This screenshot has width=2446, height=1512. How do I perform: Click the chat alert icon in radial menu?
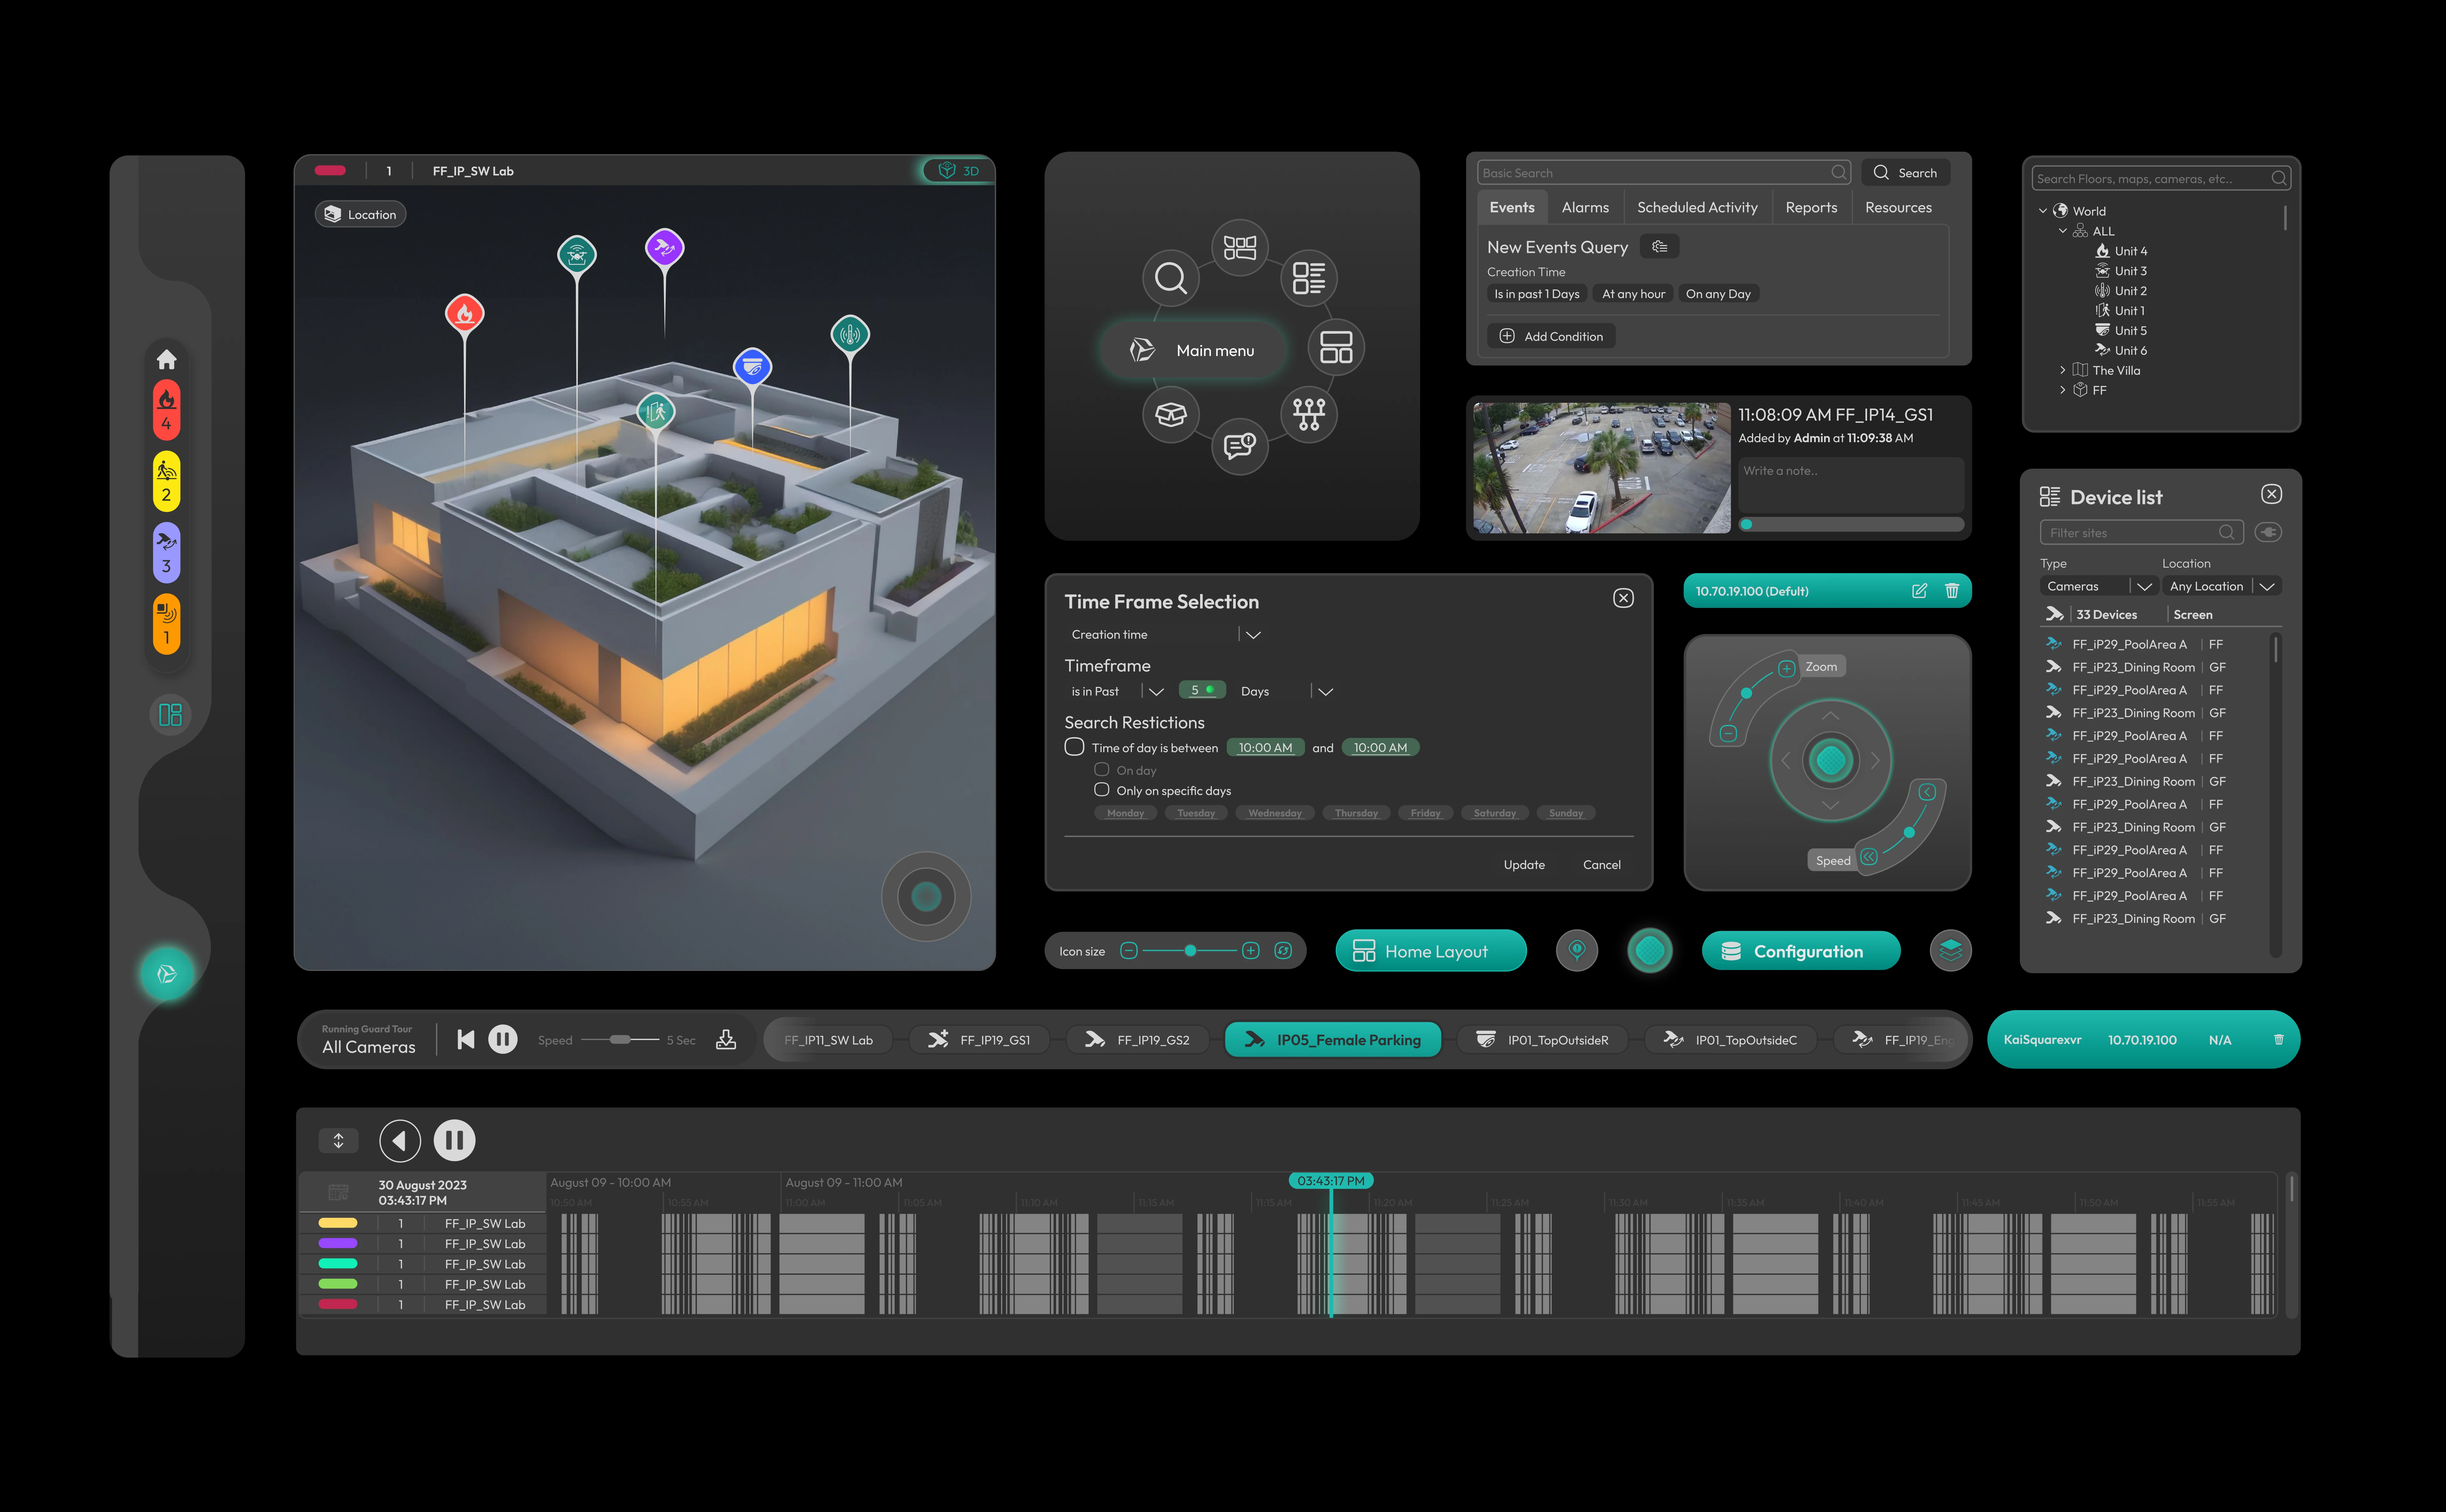point(1240,446)
